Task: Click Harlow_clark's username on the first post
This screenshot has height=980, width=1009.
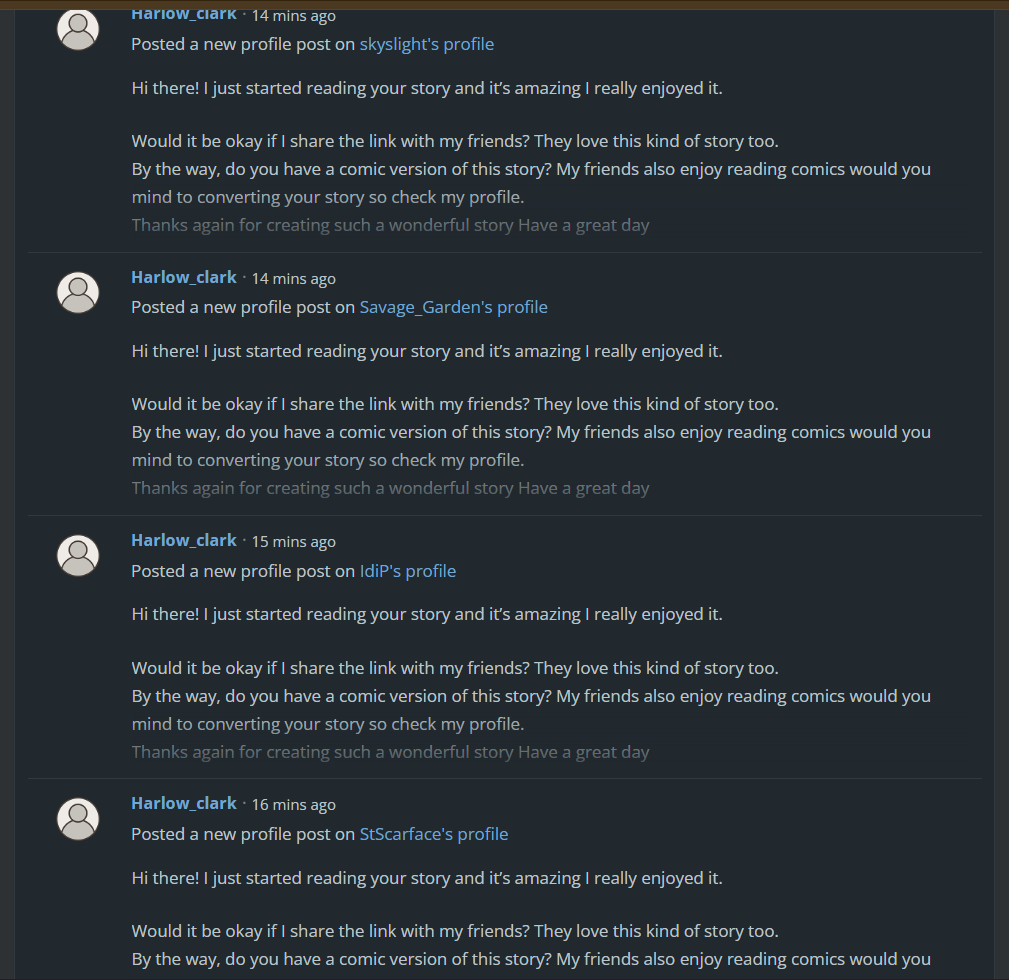Action: [184, 14]
